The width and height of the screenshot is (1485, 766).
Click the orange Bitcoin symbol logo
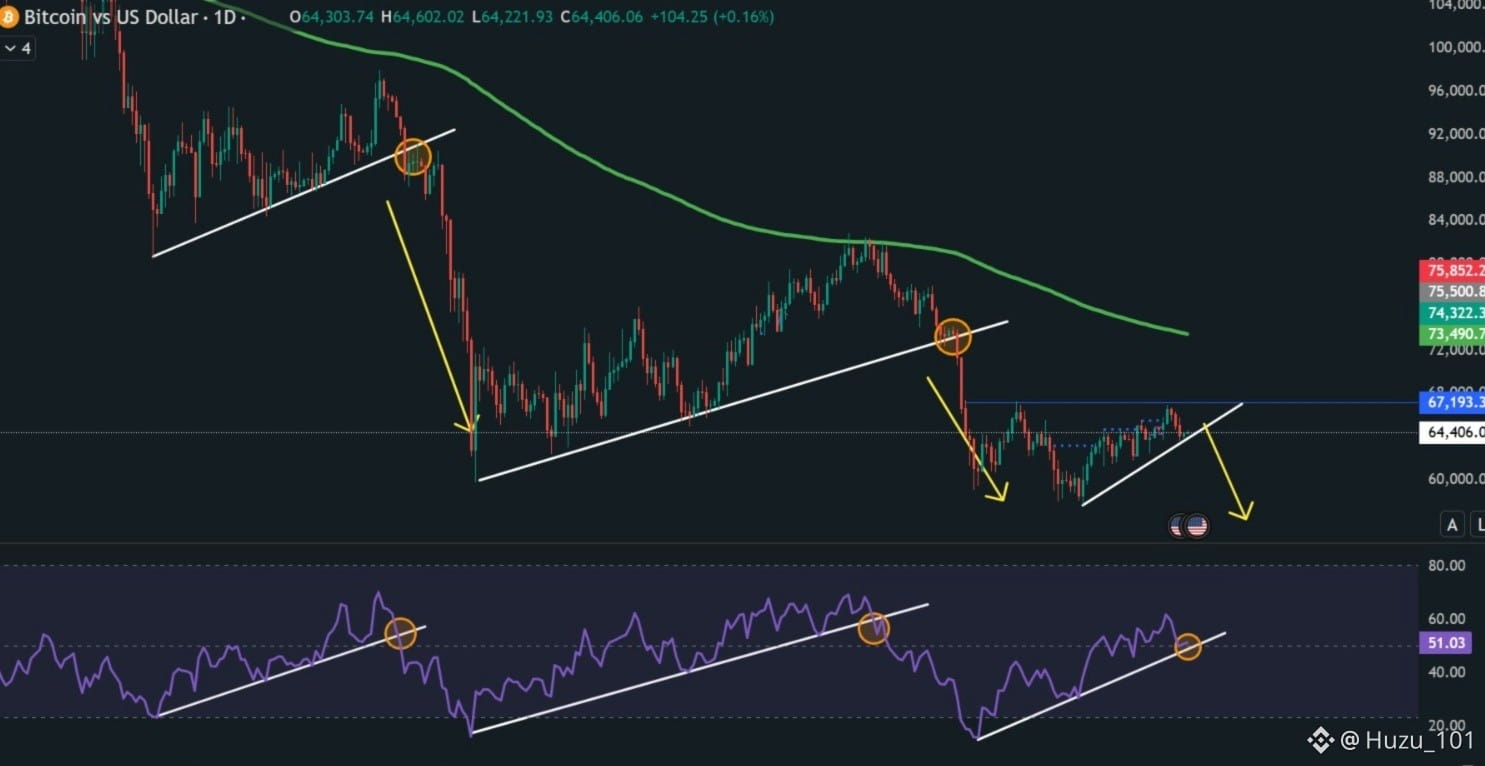[9, 17]
